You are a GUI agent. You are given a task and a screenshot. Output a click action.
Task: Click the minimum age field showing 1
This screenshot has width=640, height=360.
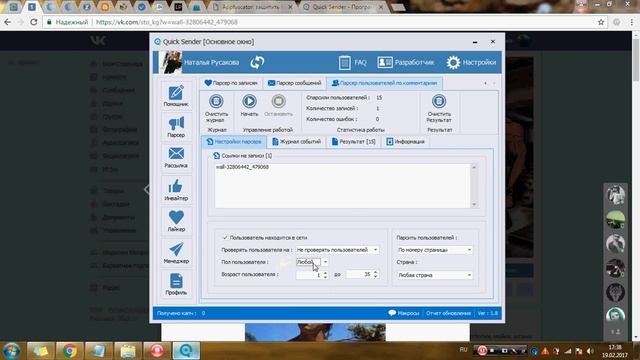tap(309, 275)
